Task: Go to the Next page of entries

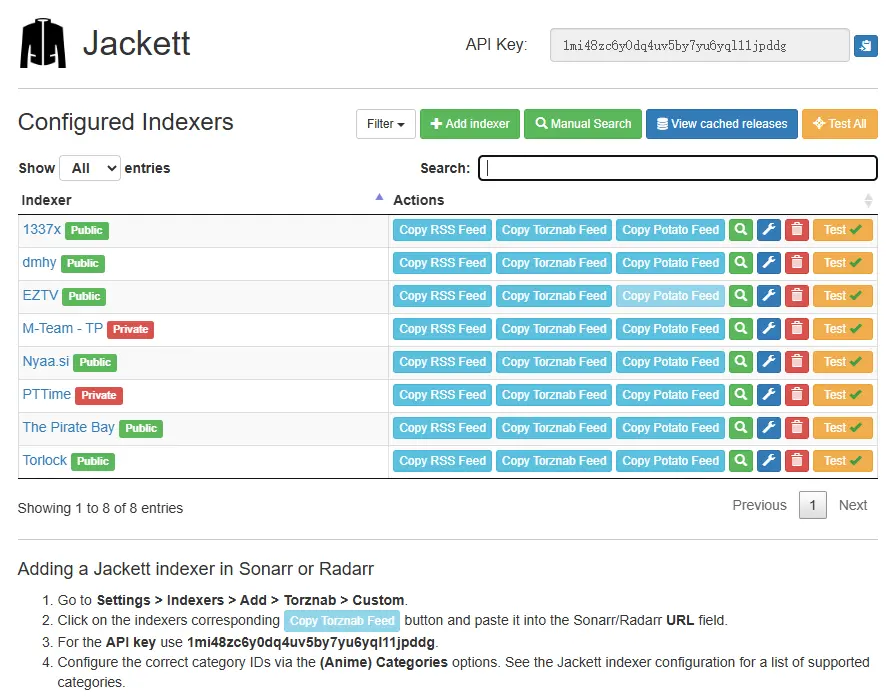Action: pos(852,505)
